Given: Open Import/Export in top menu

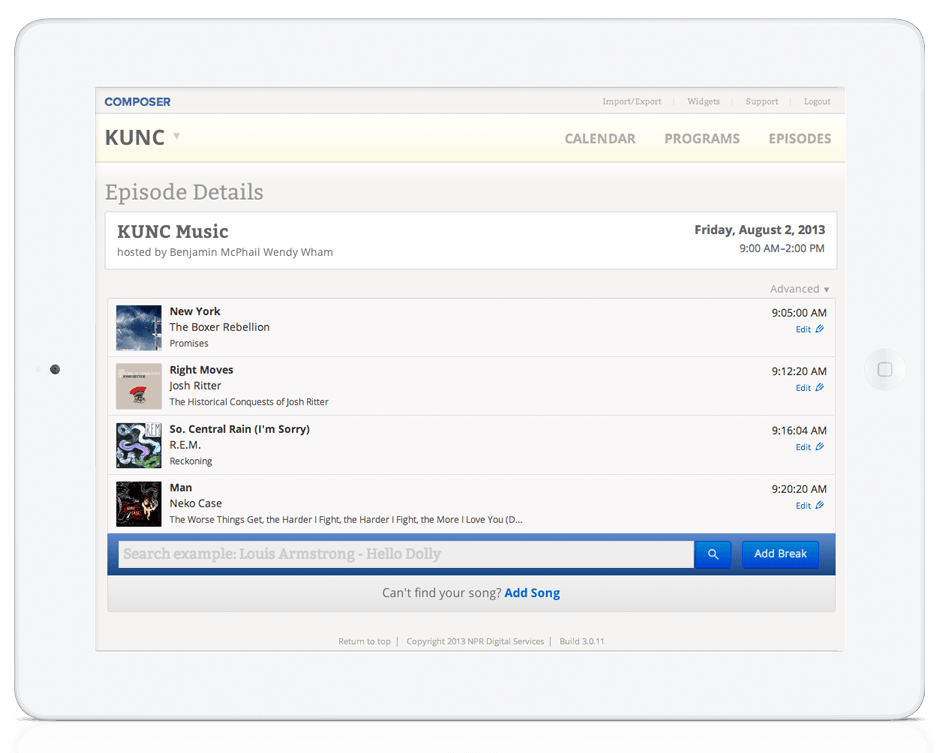Looking at the screenshot, I should point(631,102).
